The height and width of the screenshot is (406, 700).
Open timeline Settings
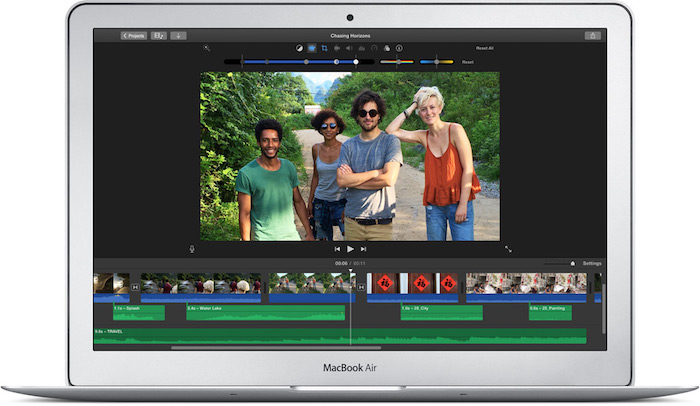pyautogui.click(x=592, y=264)
